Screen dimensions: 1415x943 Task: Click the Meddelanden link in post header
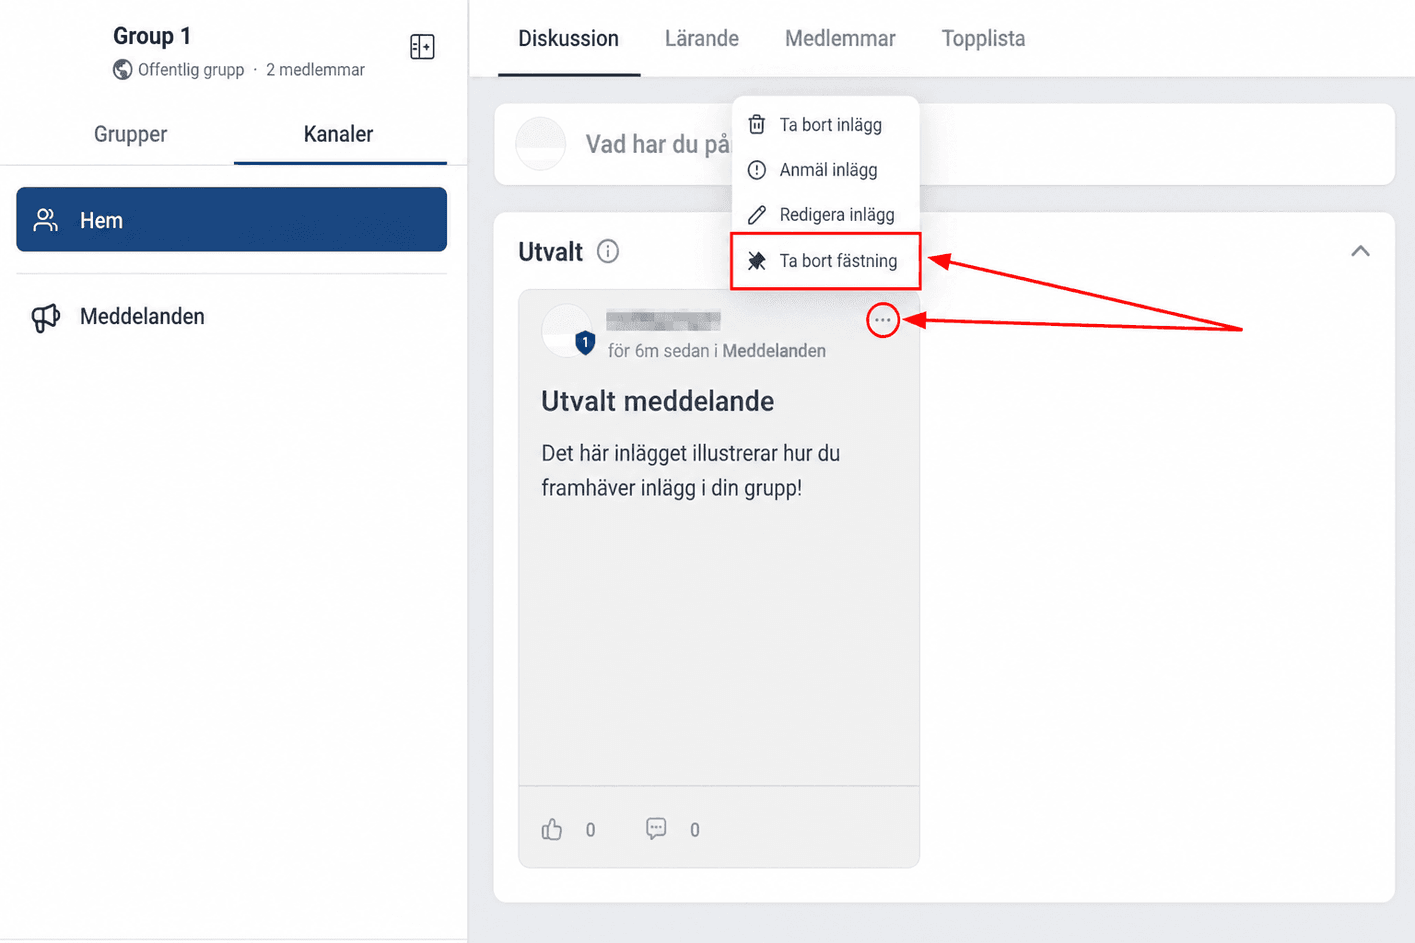pyautogui.click(x=774, y=351)
